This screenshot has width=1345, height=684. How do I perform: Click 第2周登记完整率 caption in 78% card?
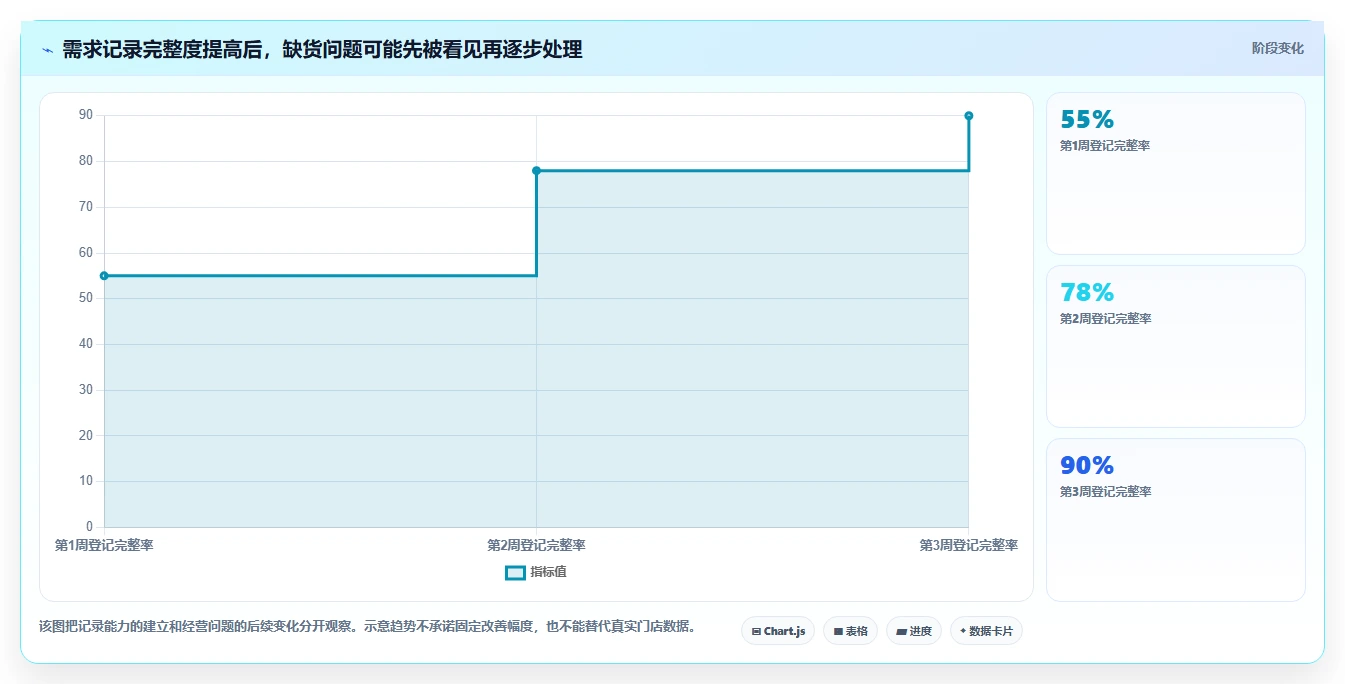tap(1105, 318)
